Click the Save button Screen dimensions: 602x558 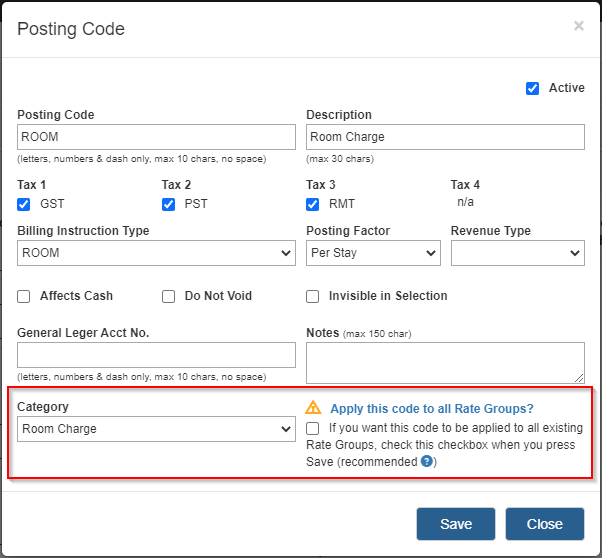456,524
